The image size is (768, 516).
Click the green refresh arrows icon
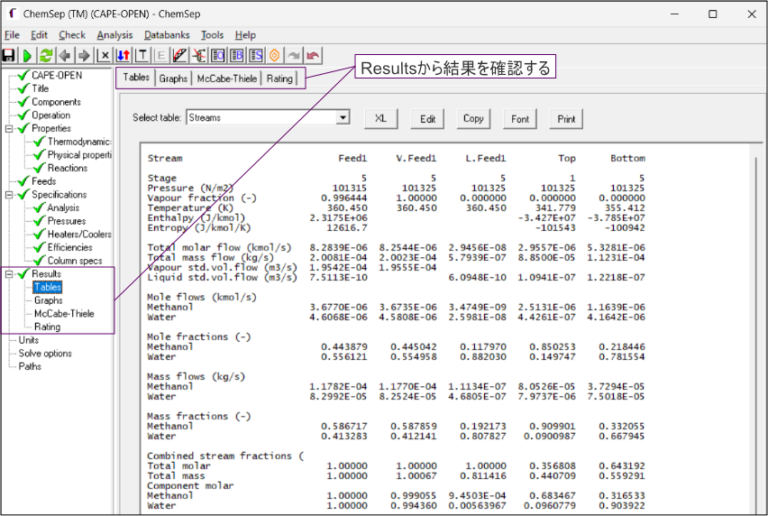coord(46,55)
